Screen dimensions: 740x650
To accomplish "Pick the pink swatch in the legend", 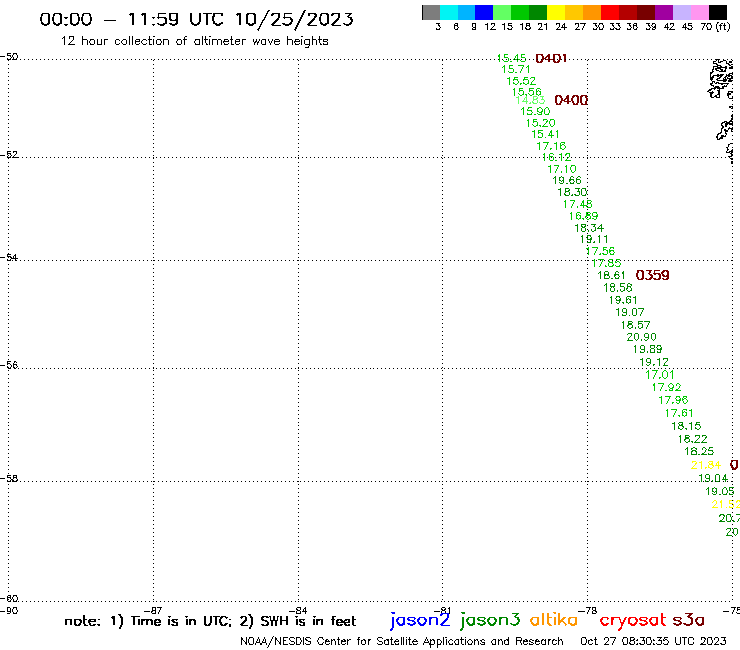I will [699, 12].
